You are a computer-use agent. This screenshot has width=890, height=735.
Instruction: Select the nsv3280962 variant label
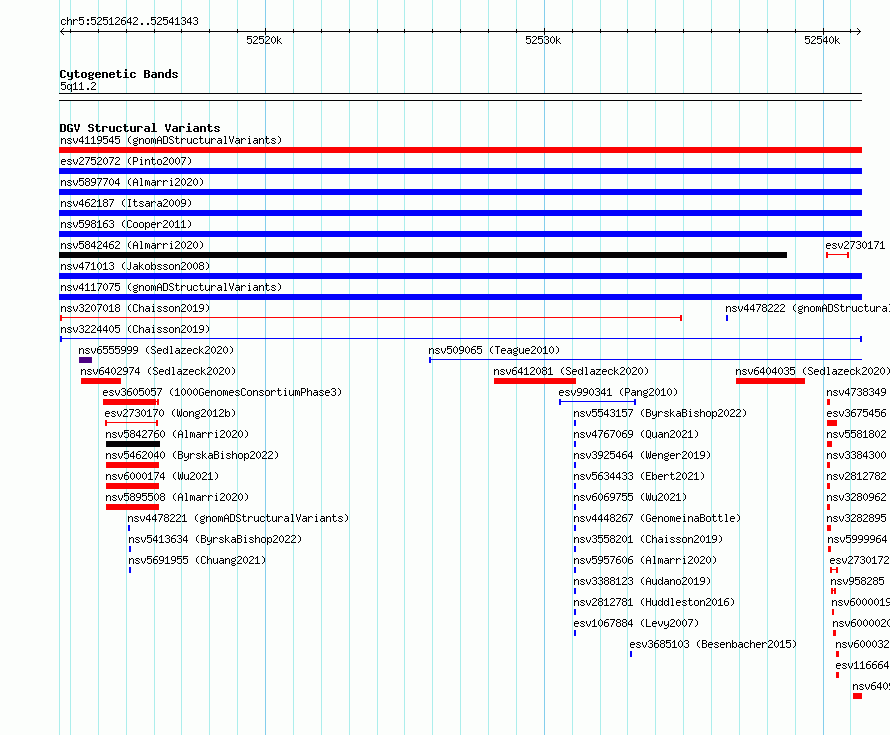856,497
